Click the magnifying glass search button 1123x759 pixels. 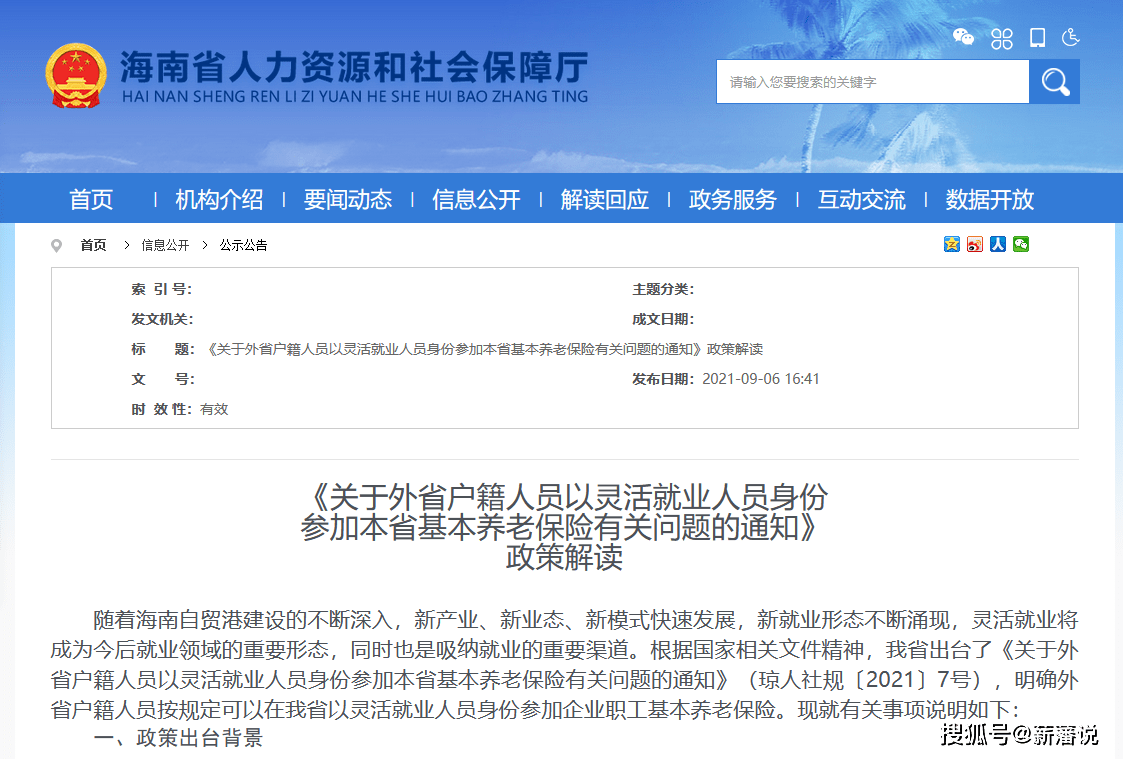(1054, 82)
